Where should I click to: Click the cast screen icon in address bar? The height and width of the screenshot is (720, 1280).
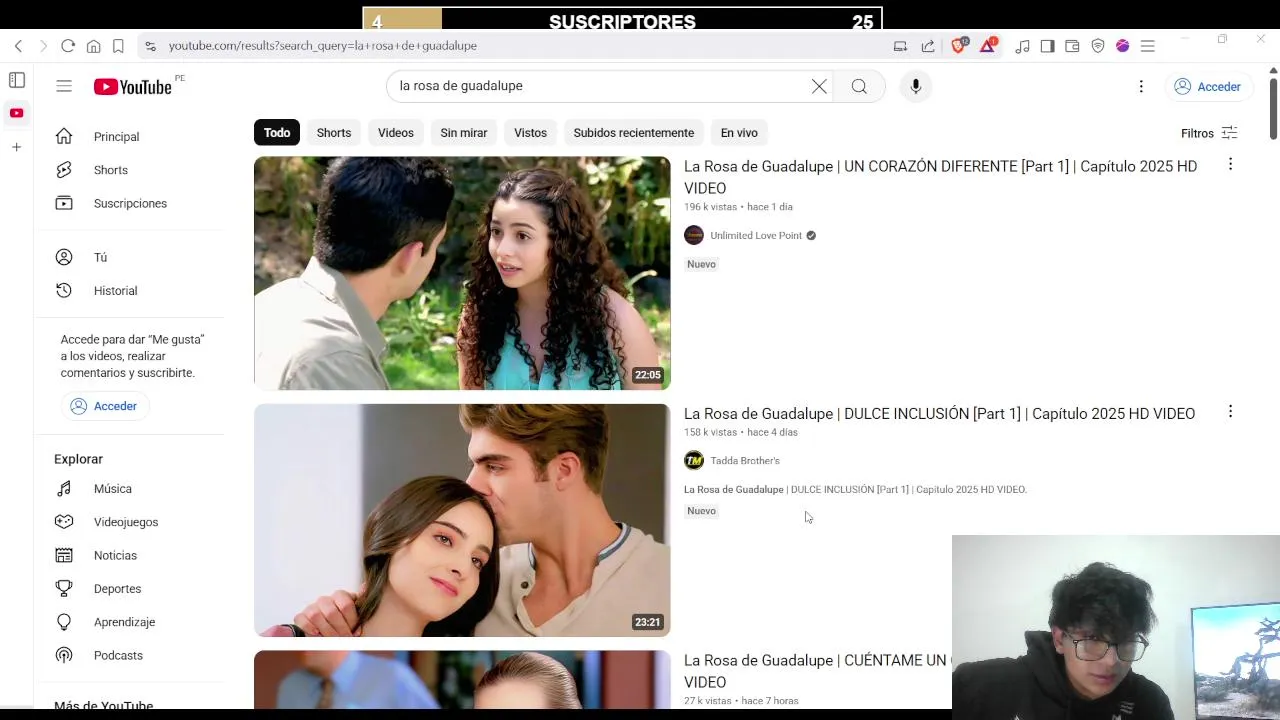click(900, 46)
